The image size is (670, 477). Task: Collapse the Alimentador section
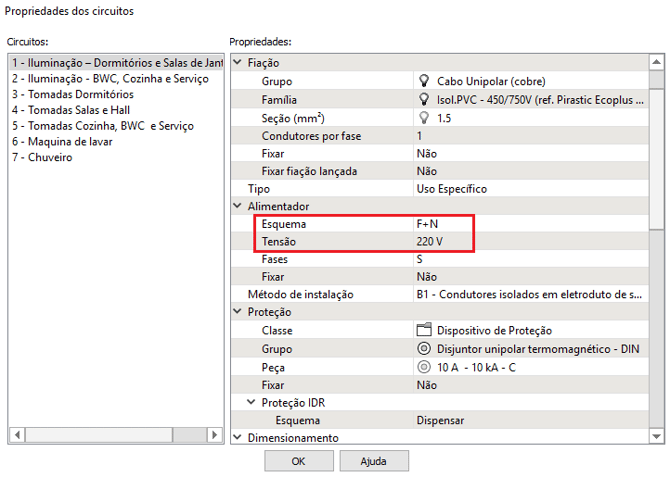tap(237, 206)
